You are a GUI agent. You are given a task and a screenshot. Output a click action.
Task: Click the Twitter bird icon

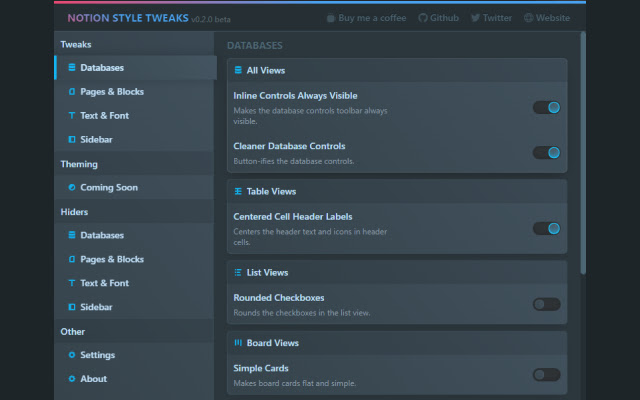[x=475, y=18]
